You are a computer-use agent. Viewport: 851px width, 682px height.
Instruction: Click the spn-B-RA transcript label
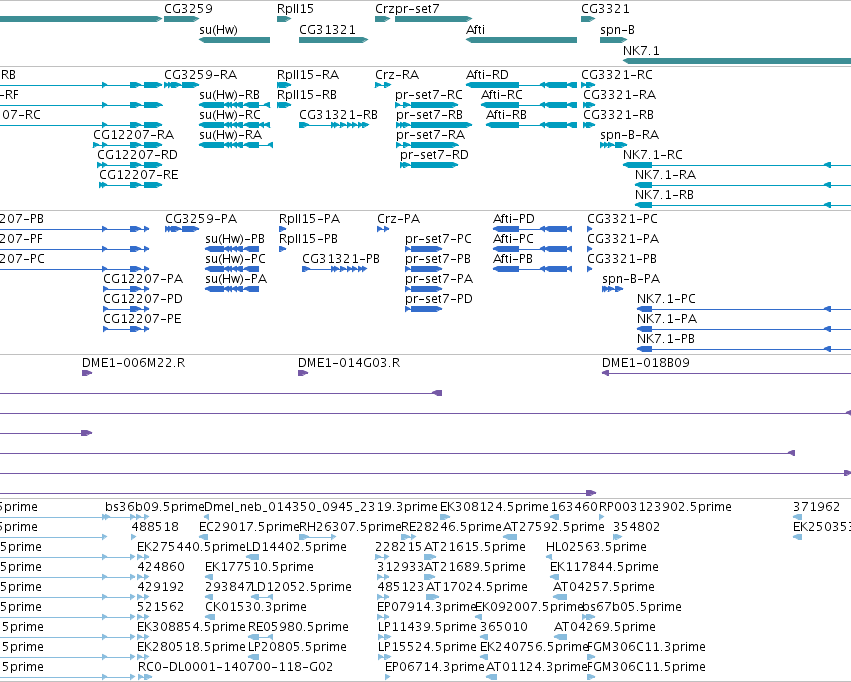pos(630,135)
